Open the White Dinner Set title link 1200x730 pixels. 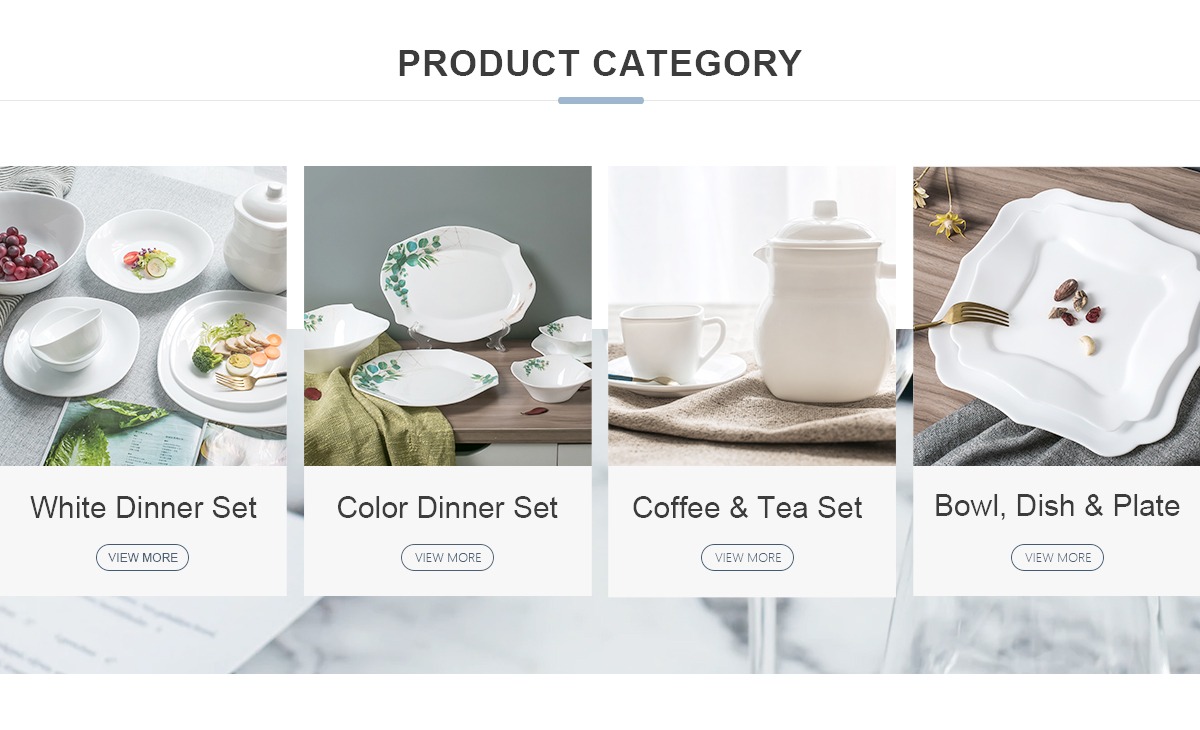coord(143,507)
